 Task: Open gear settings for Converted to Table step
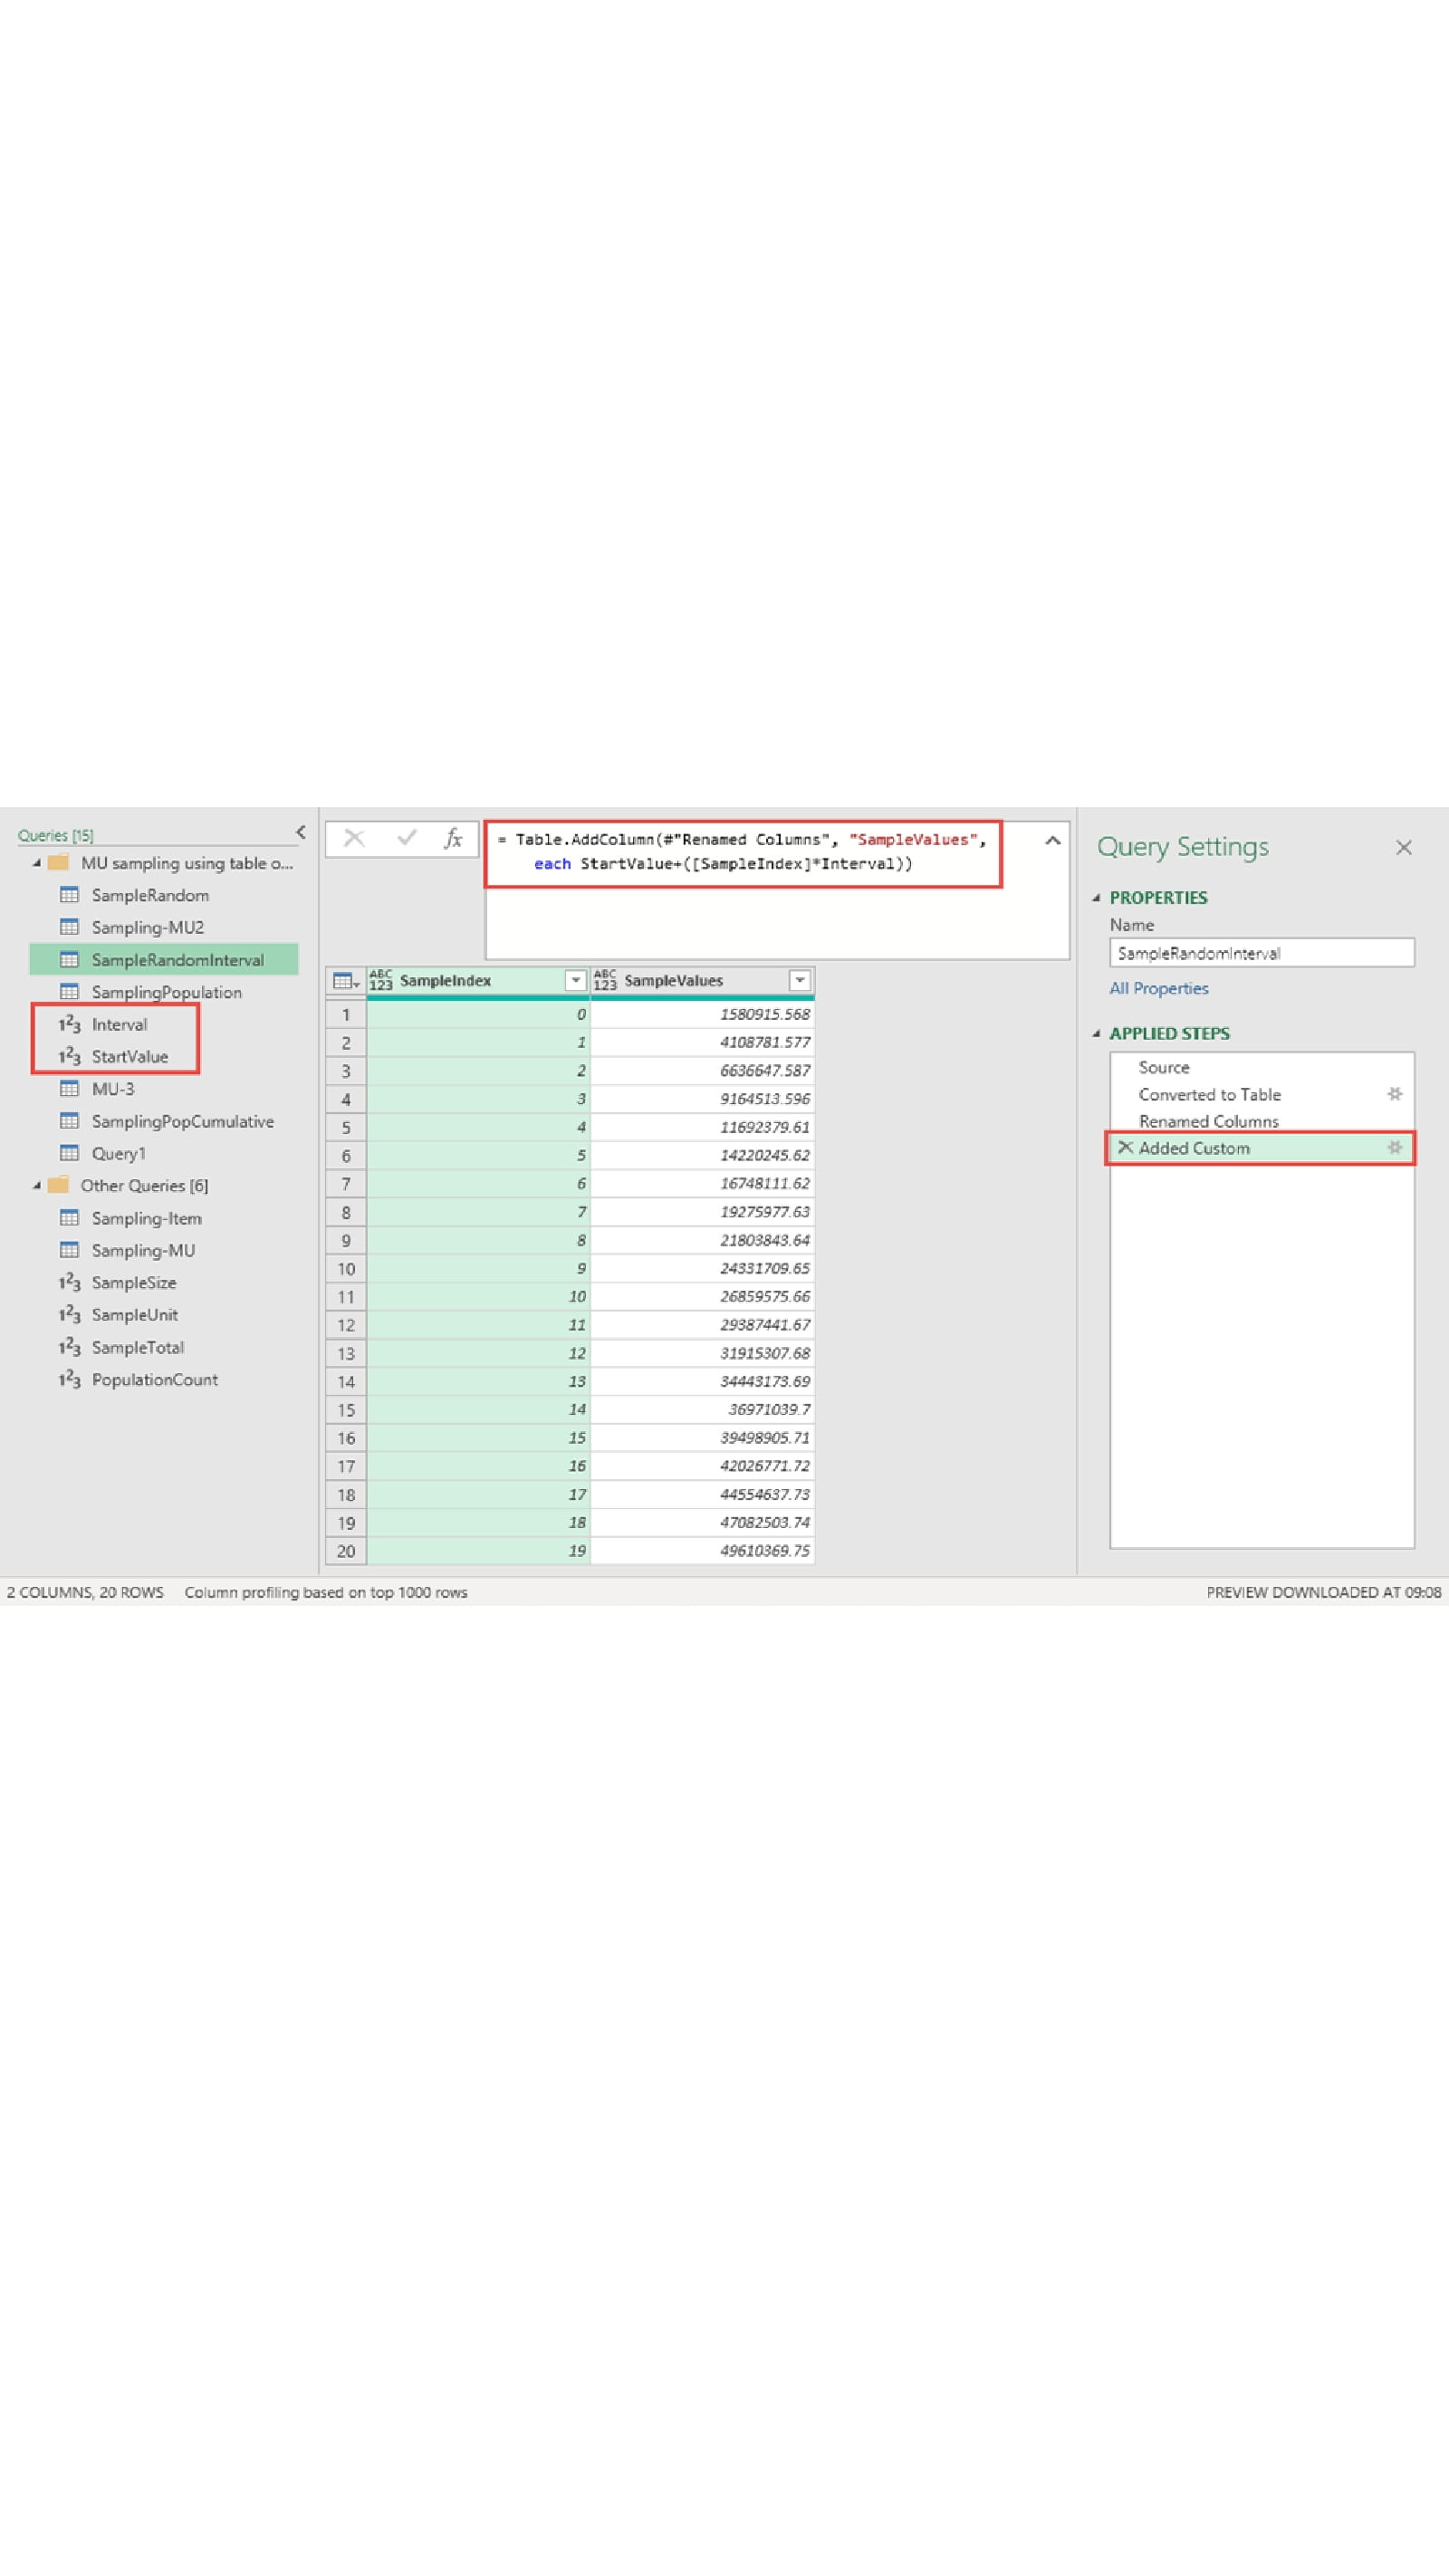(1394, 1094)
